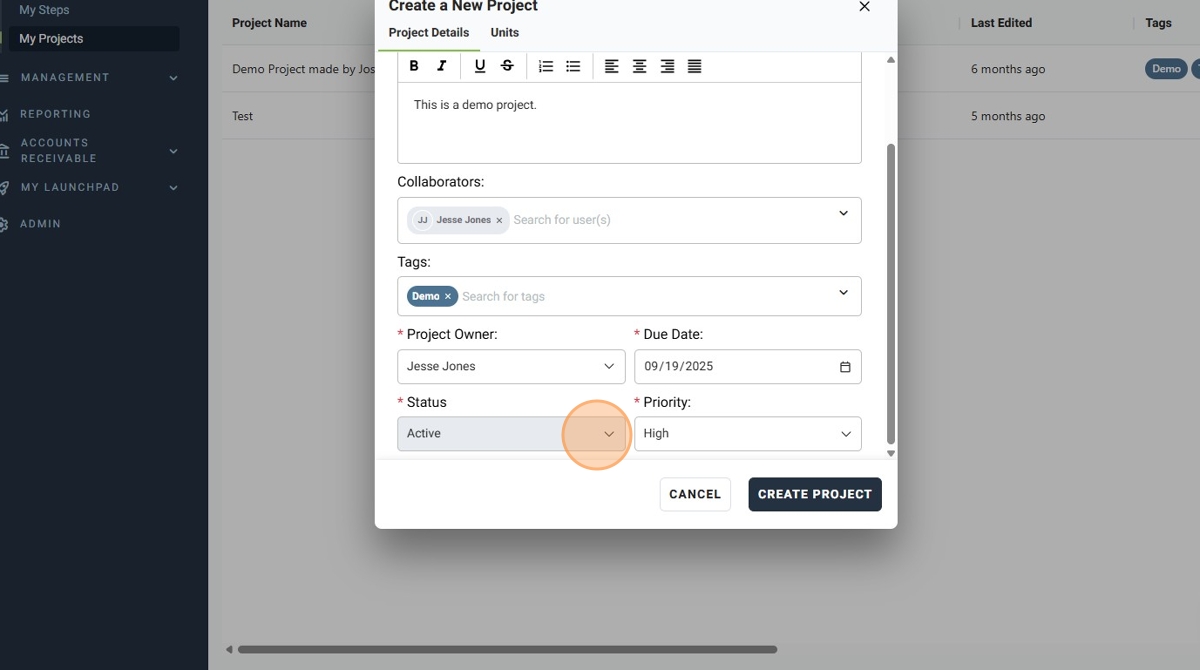Screen dimensions: 1200x670
Task: Align description text right
Action: pos(667,66)
